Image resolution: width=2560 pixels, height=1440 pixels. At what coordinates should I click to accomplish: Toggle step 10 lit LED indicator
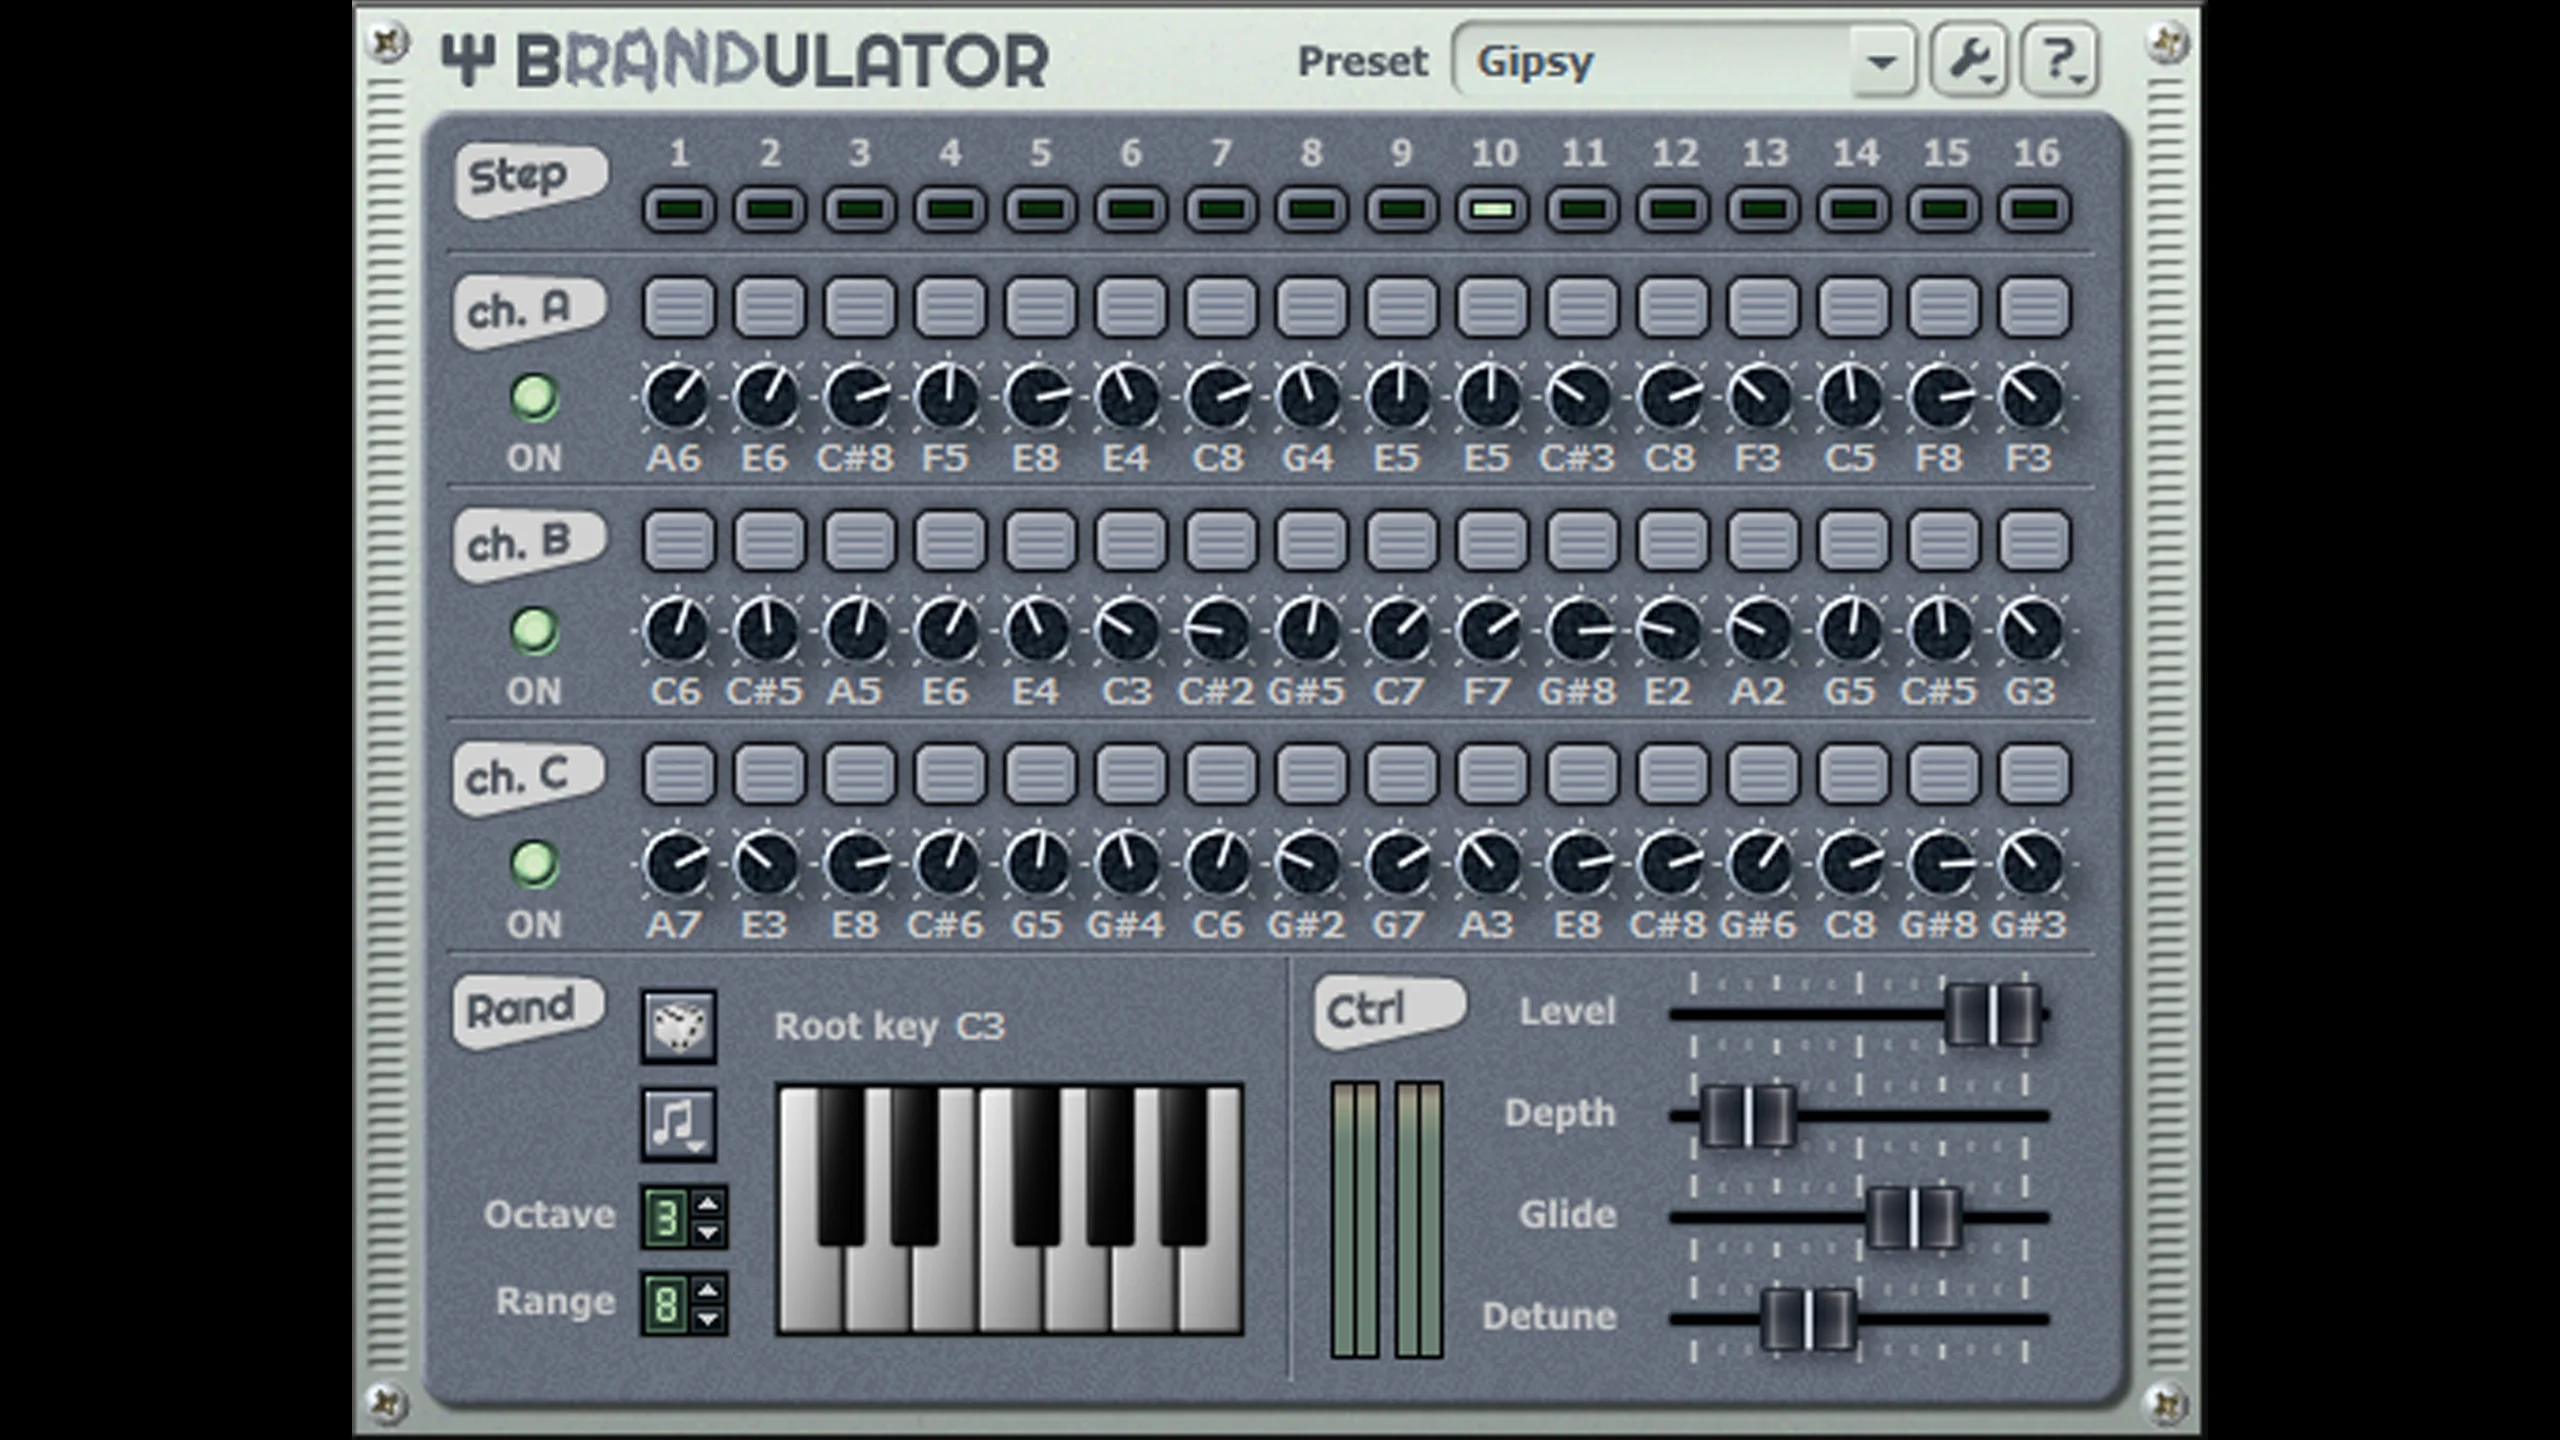[1492, 210]
